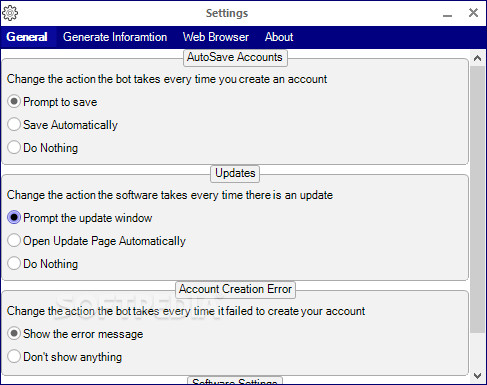
Task: Minimize the Settings window
Action: point(447,14)
